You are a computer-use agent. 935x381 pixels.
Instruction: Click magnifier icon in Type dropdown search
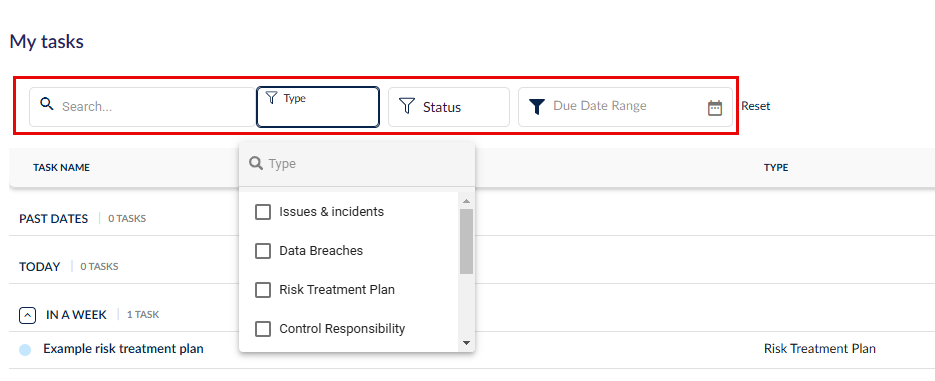pyautogui.click(x=256, y=163)
